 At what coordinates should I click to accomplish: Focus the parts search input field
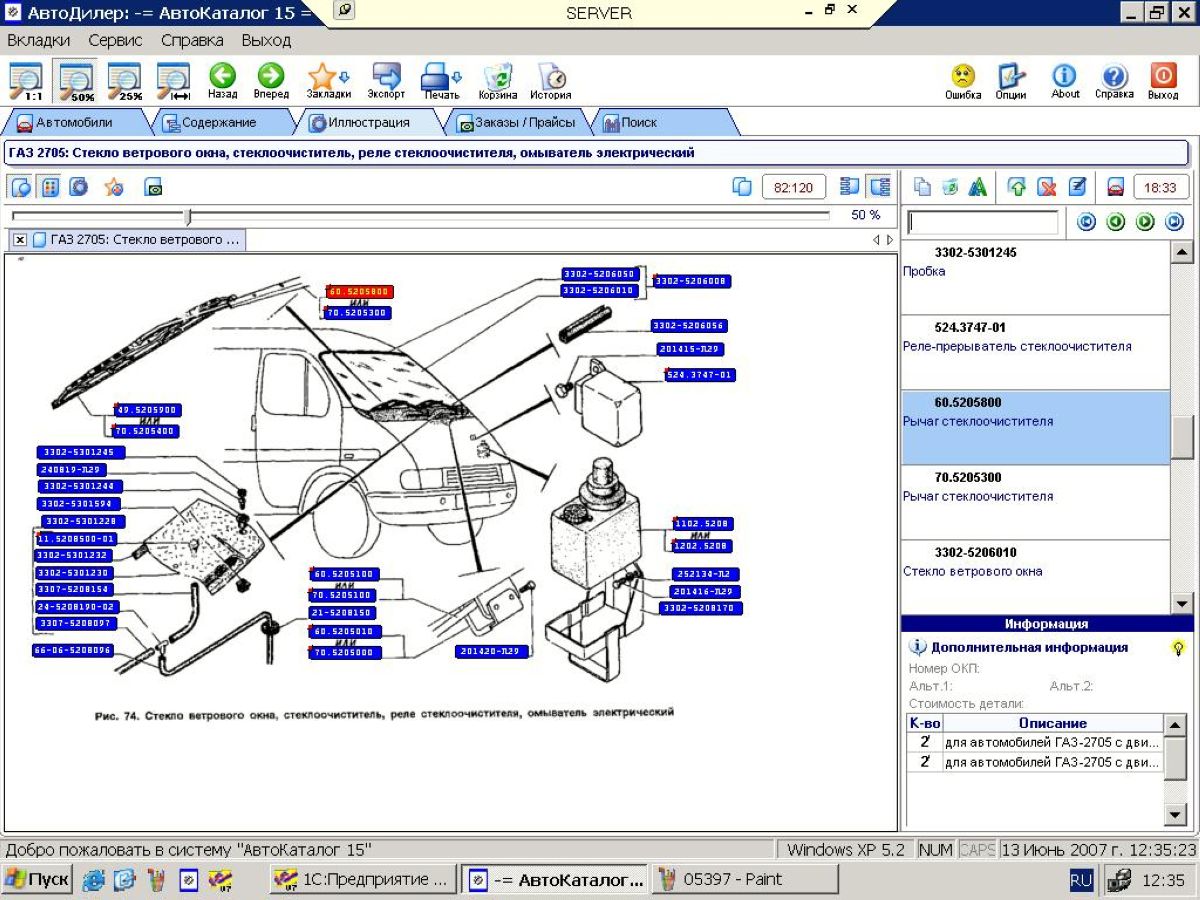point(982,222)
